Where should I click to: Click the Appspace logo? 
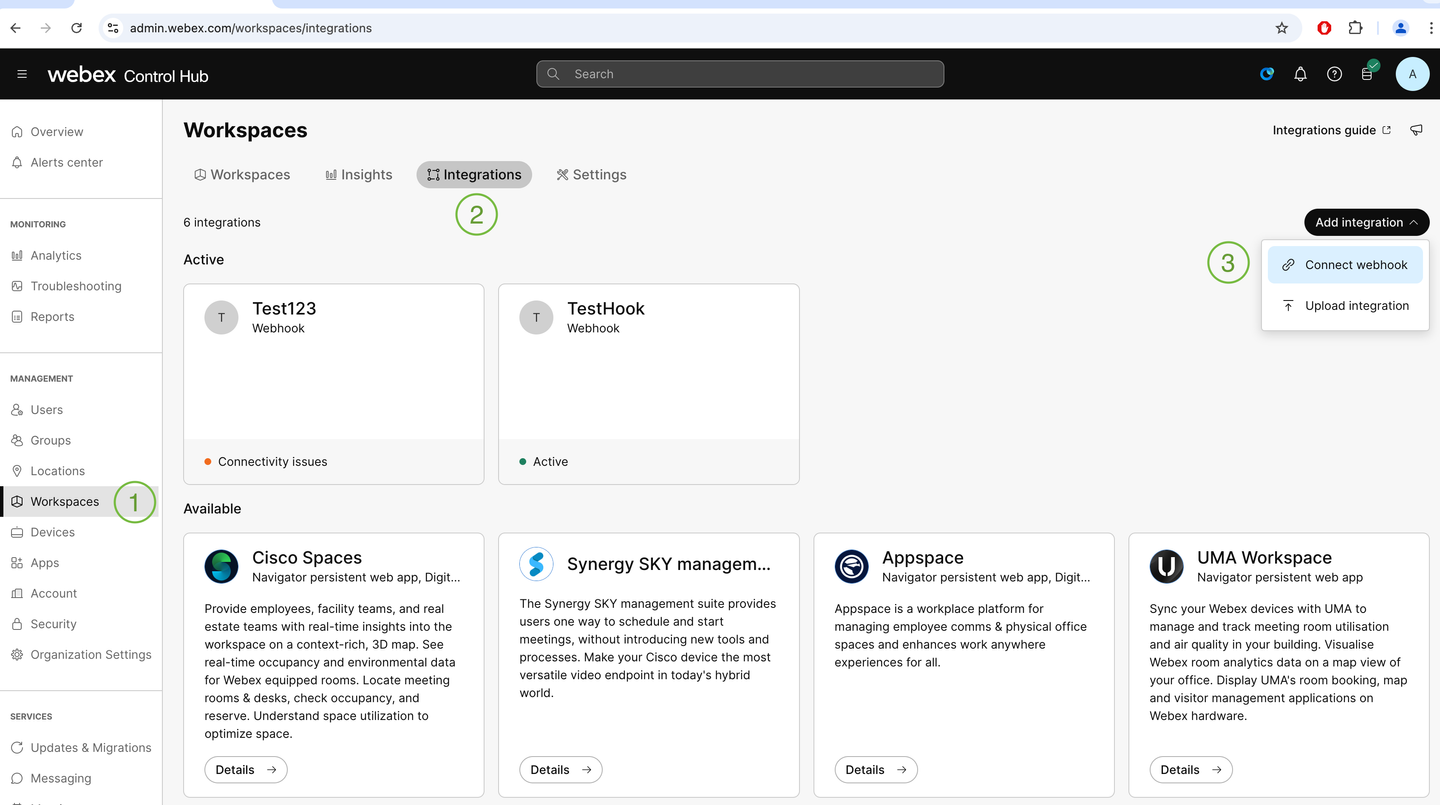[x=851, y=566]
